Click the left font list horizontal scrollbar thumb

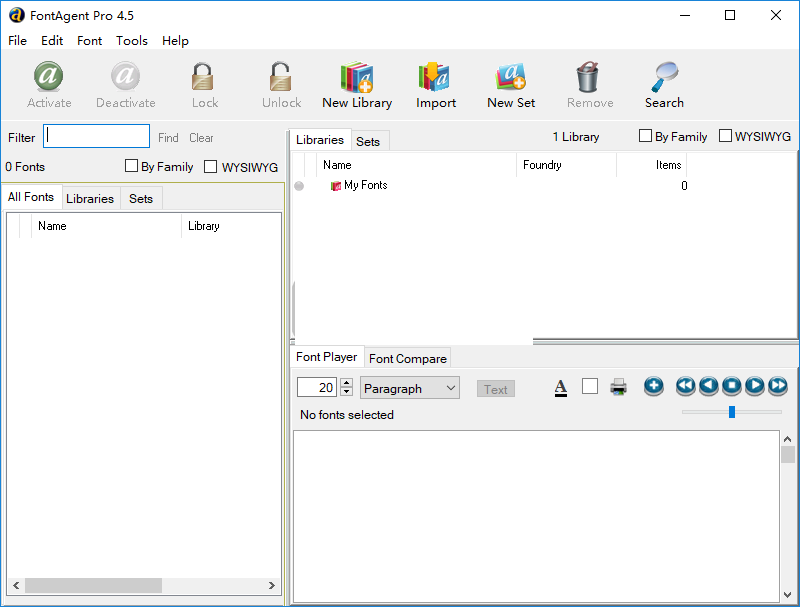point(93,586)
